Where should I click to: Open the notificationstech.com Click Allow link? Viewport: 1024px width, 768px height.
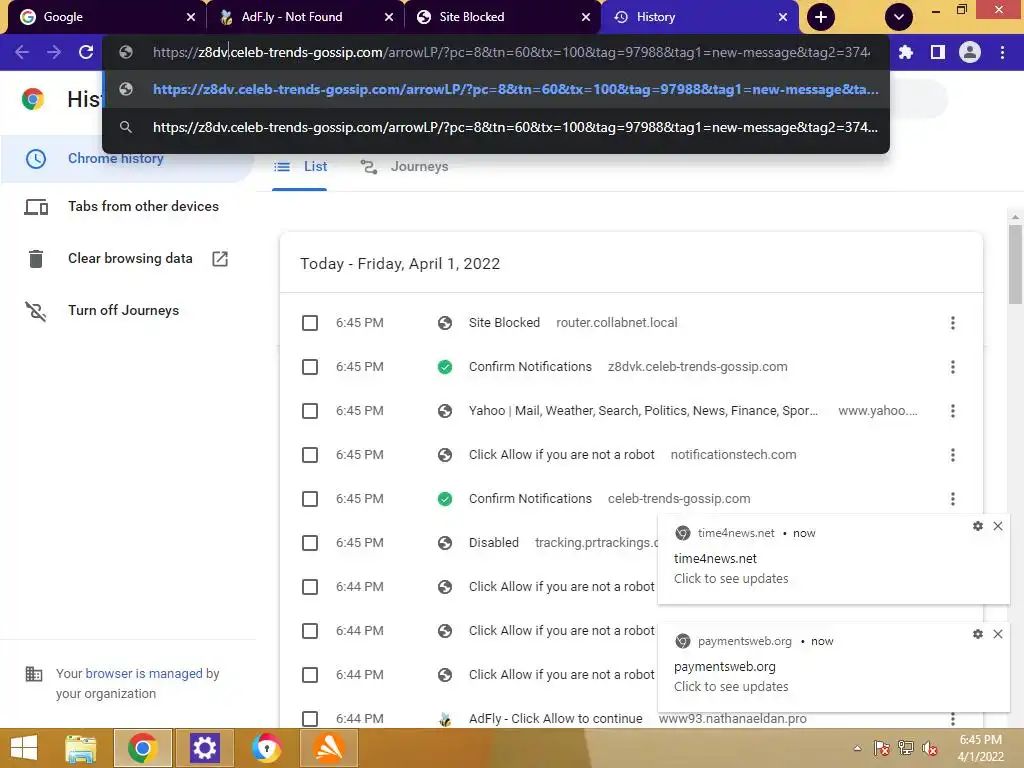562,455
